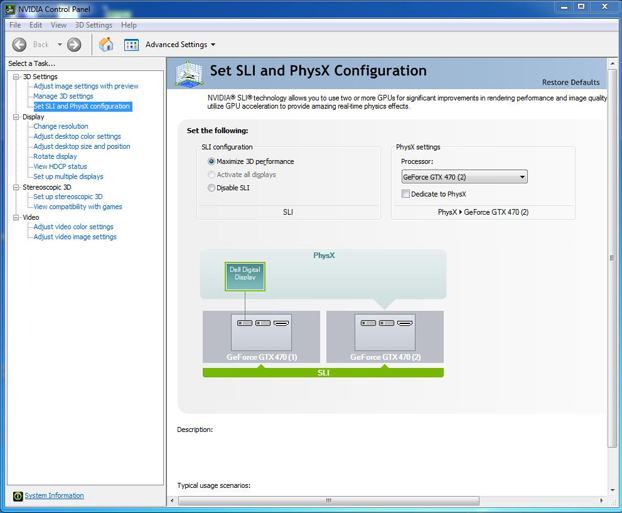Click the NVIDIA title bar icon
The height and width of the screenshot is (513, 622).
tap(10, 9)
